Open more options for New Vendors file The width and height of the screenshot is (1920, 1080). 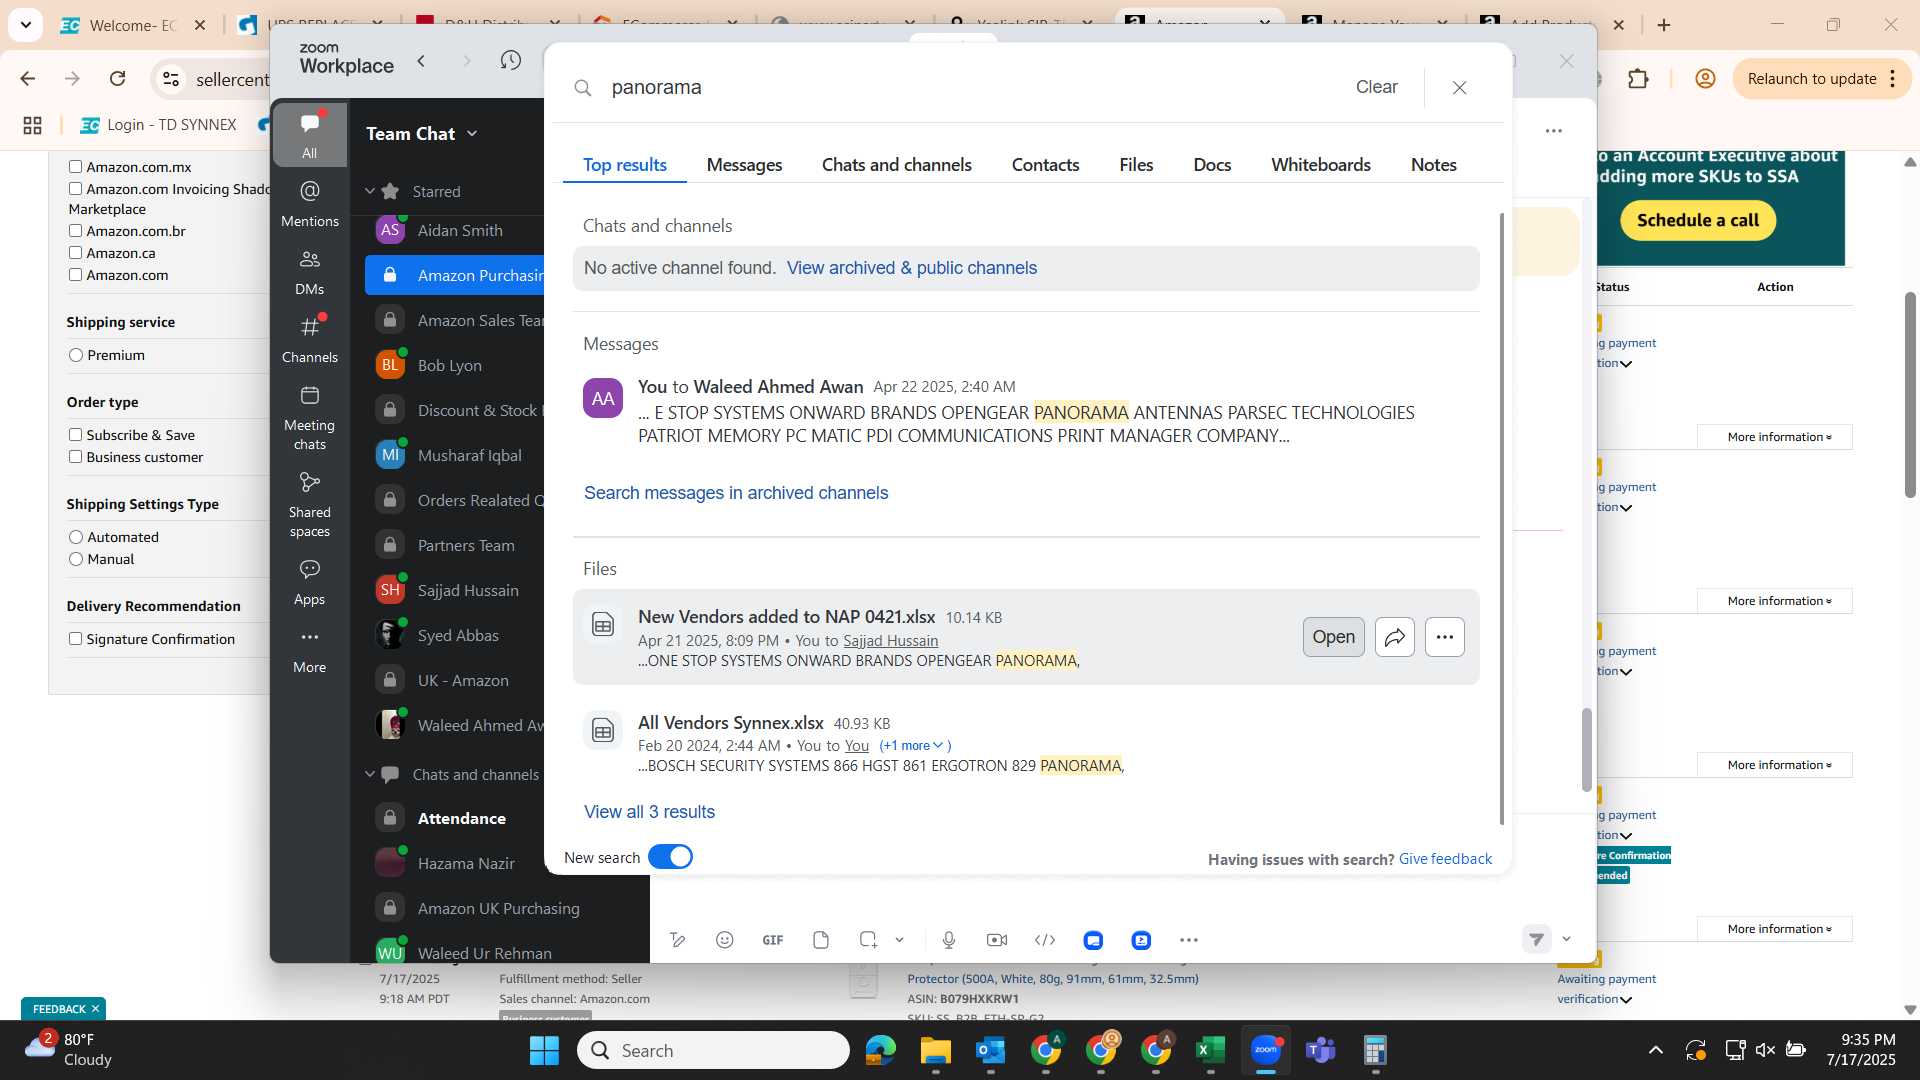pos(1444,637)
